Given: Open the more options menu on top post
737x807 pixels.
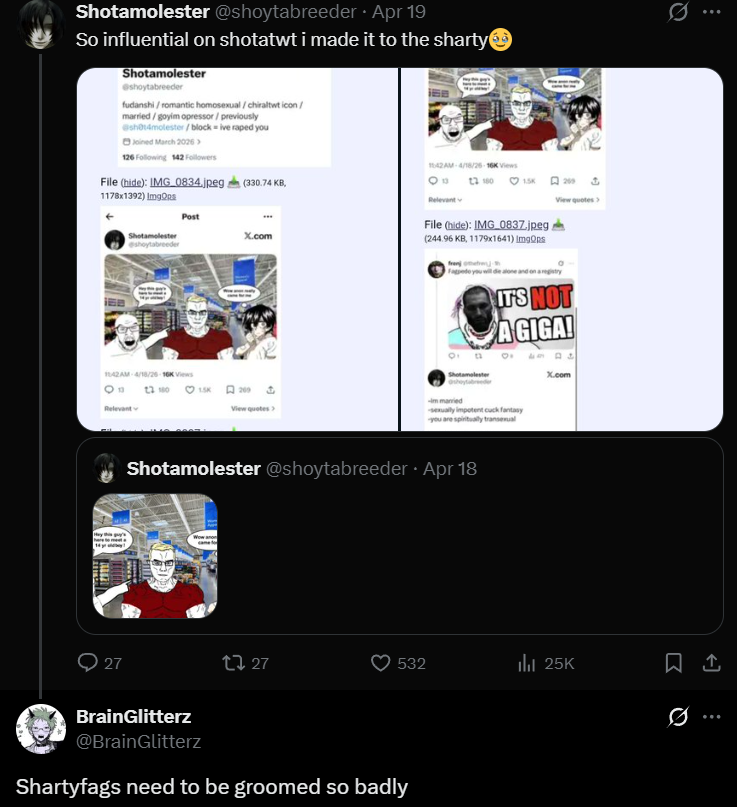Looking at the screenshot, I should (x=712, y=12).
